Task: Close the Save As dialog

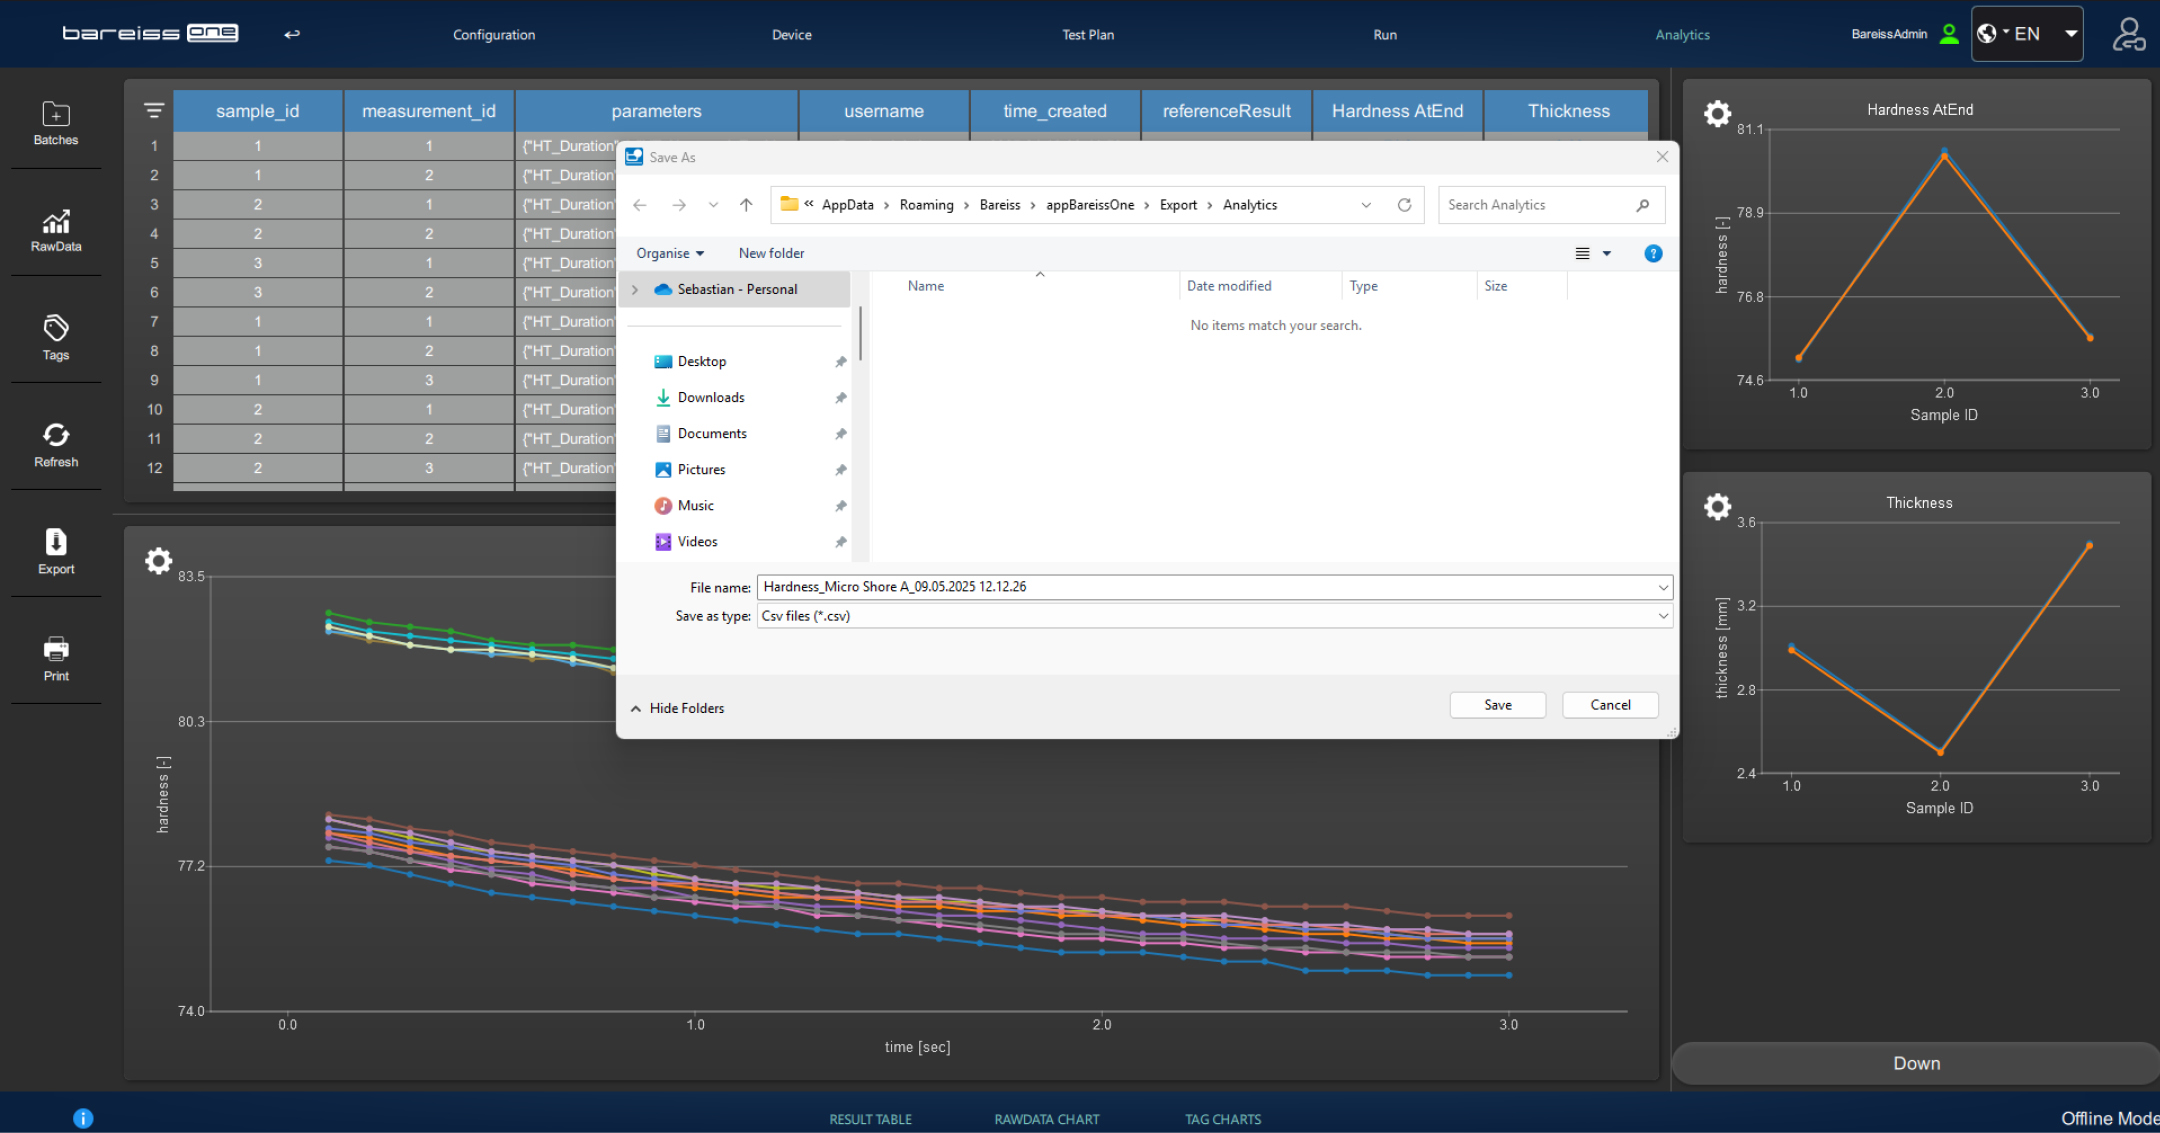Action: pos(1662,157)
